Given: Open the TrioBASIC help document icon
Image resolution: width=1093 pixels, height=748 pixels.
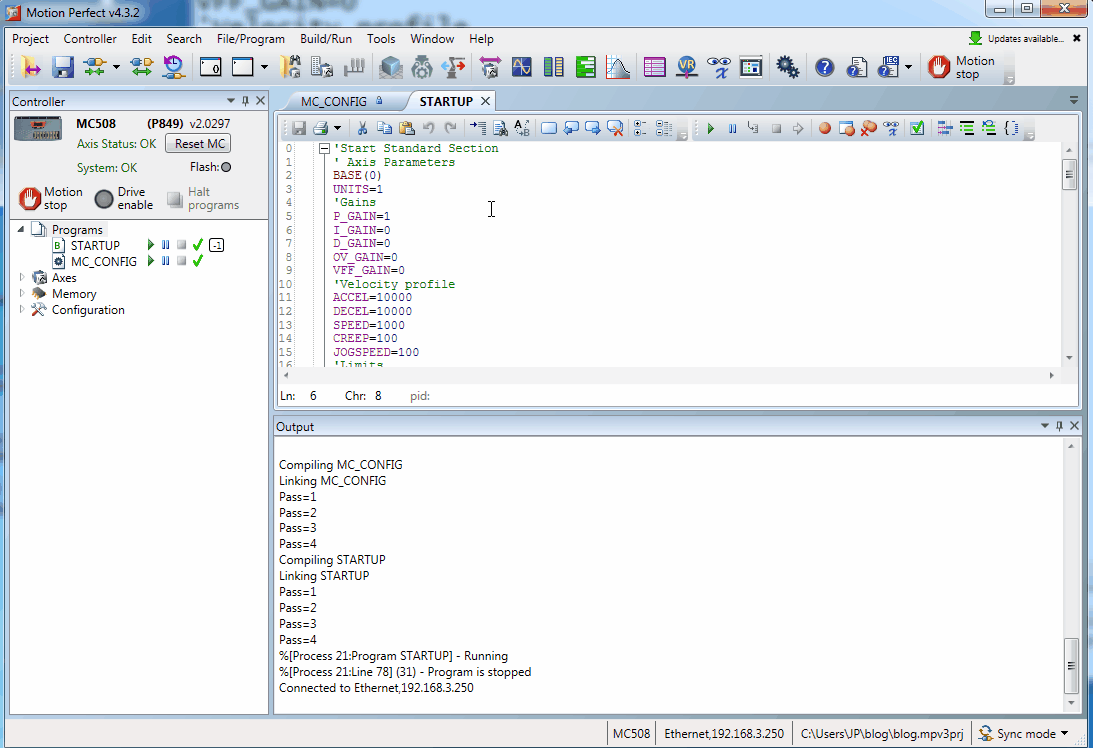Looking at the screenshot, I should coord(857,67).
